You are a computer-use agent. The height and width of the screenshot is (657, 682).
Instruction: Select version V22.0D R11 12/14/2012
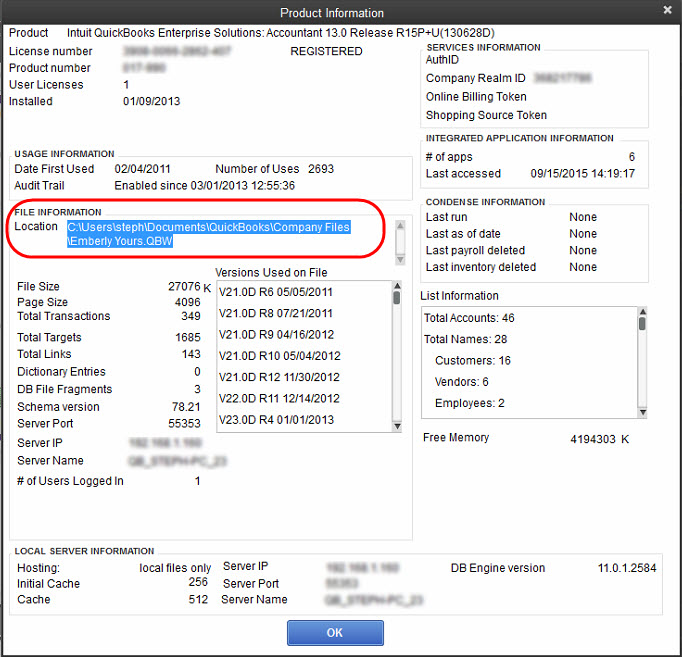coord(280,398)
